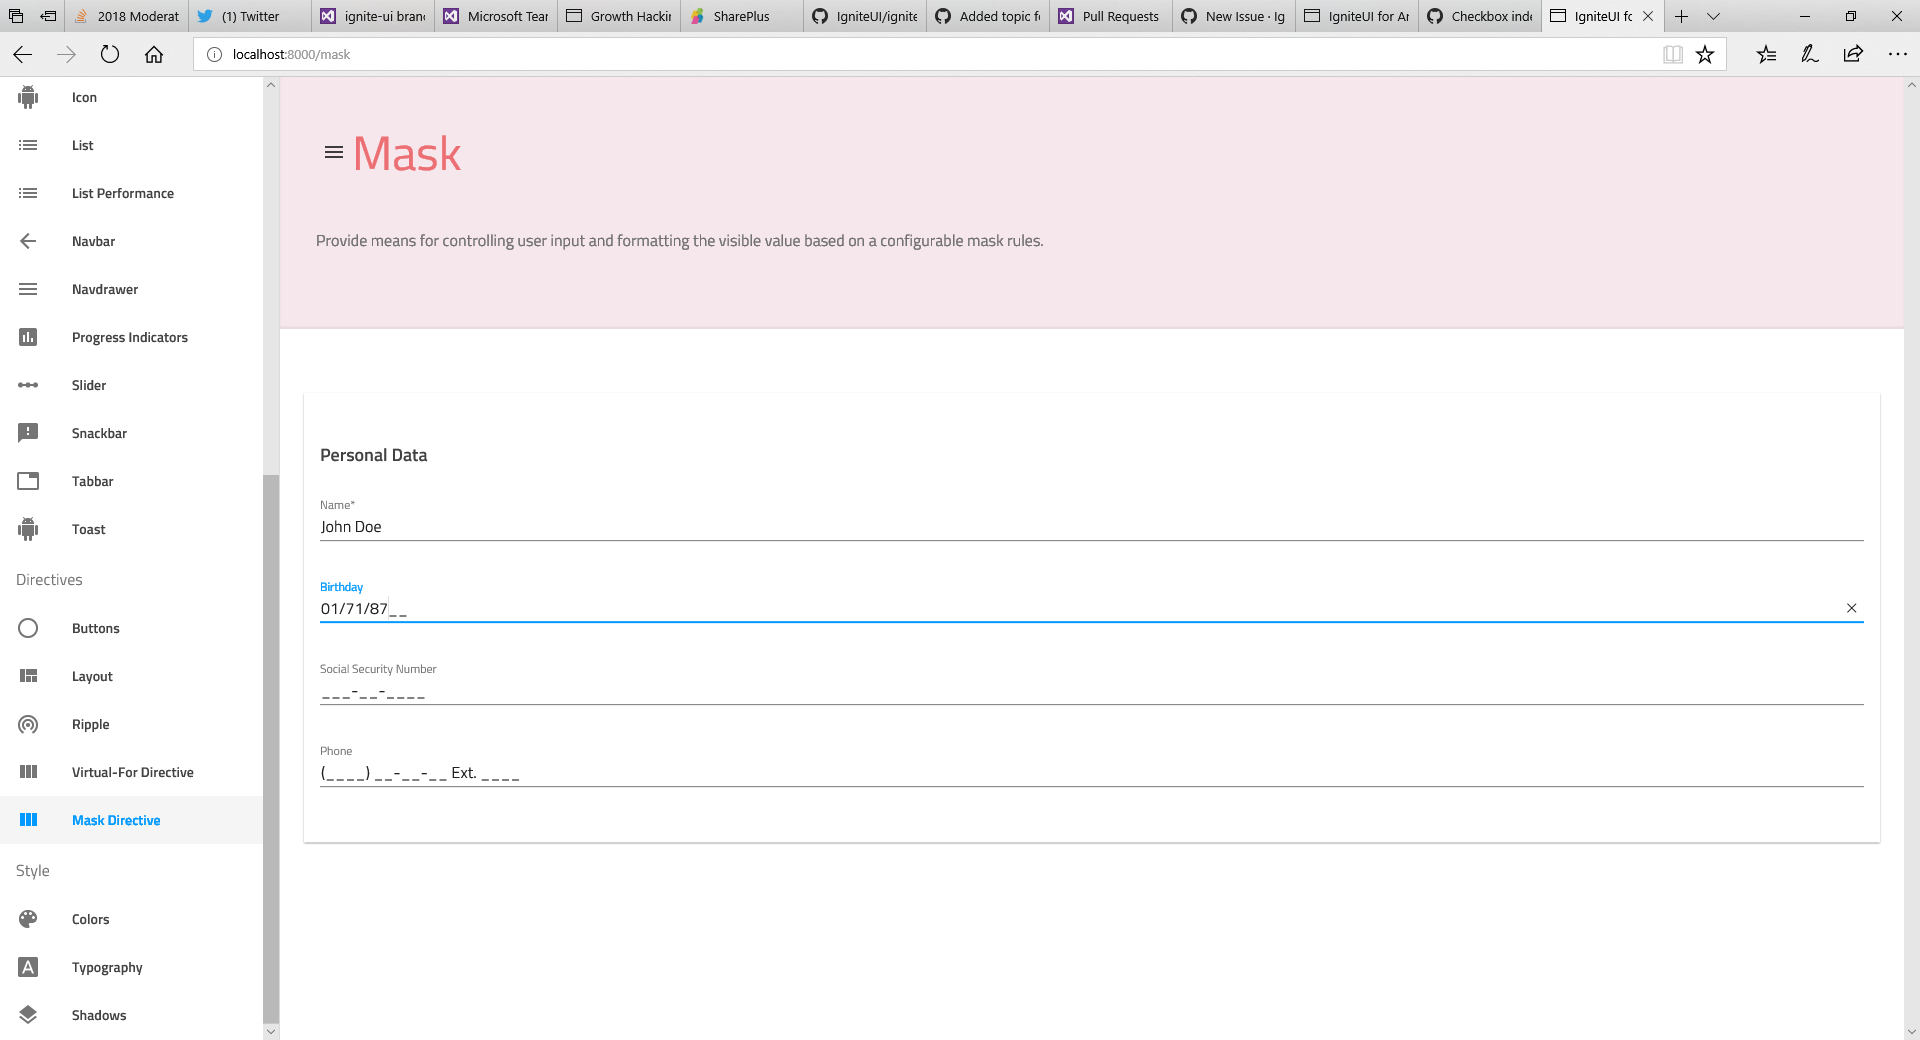Image resolution: width=1920 pixels, height=1040 pixels.
Task: Switch to the SharePlus tab
Action: [741, 16]
